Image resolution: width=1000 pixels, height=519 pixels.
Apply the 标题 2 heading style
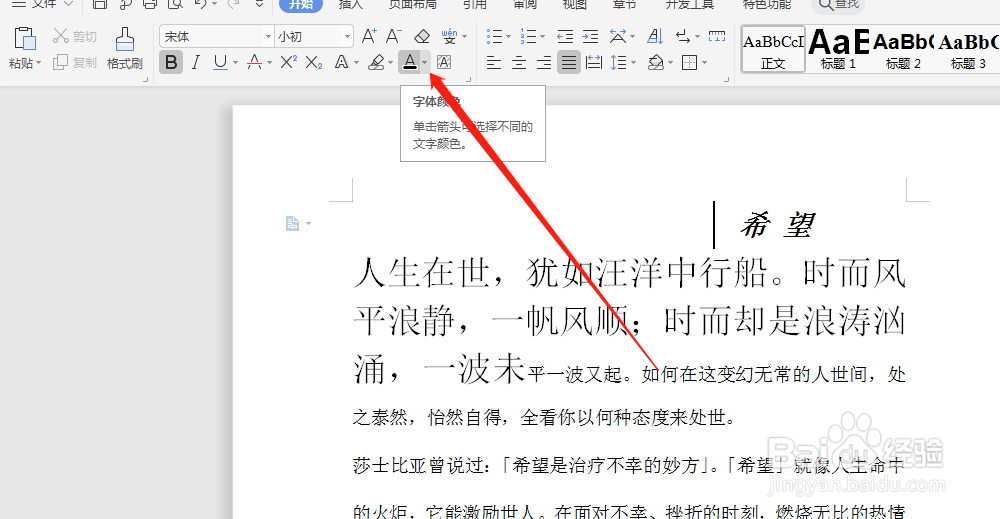pos(903,49)
